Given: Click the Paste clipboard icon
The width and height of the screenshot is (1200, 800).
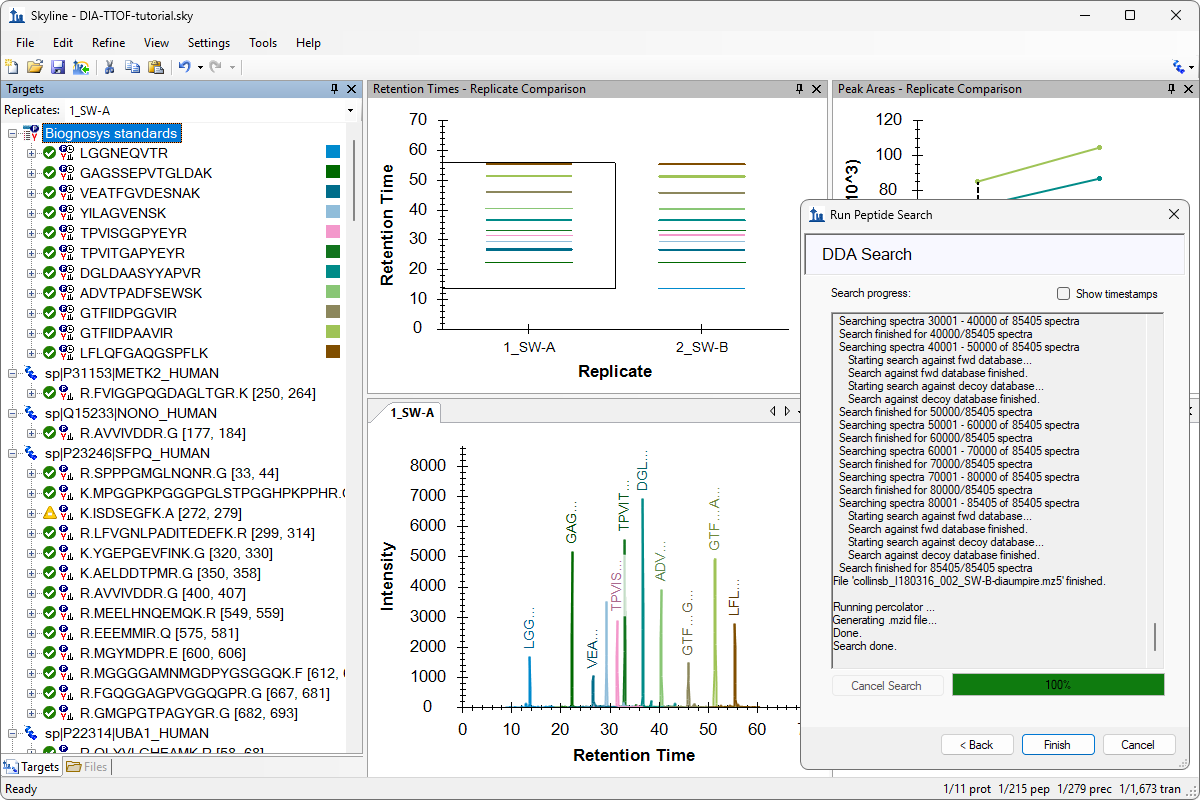Looking at the screenshot, I should (x=155, y=67).
